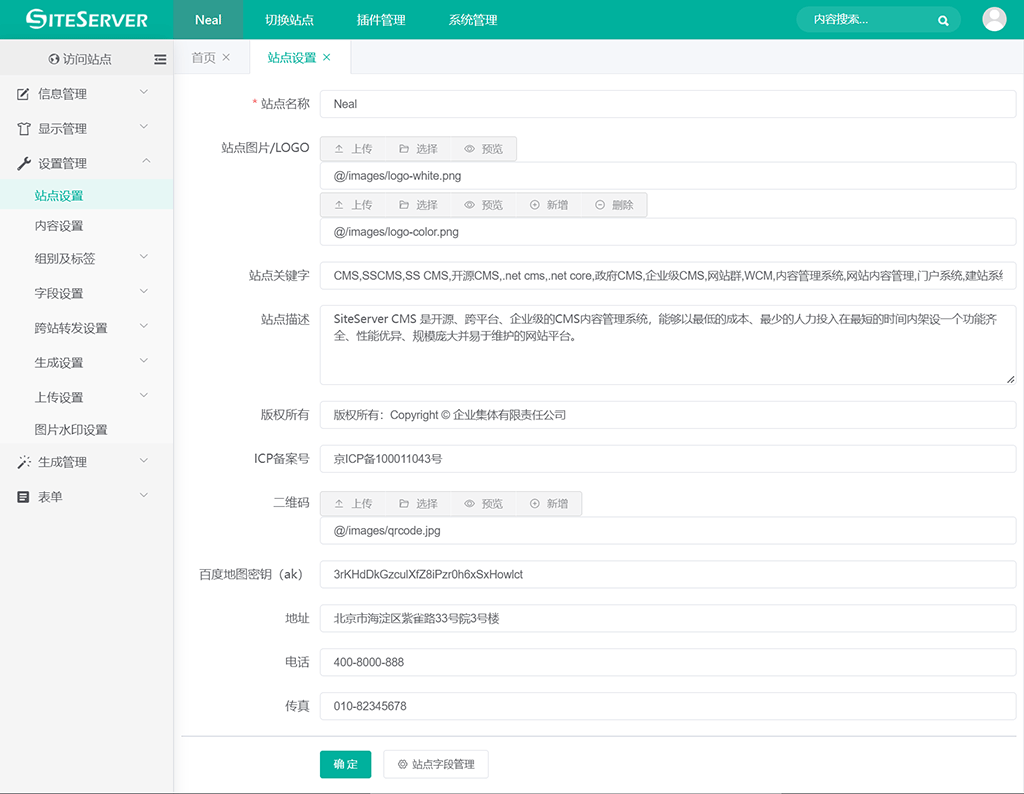Image resolution: width=1024 pixels, height=794 pixels.
Task: Open the 插件管理 top menu
Action: [x=381, y=20]
